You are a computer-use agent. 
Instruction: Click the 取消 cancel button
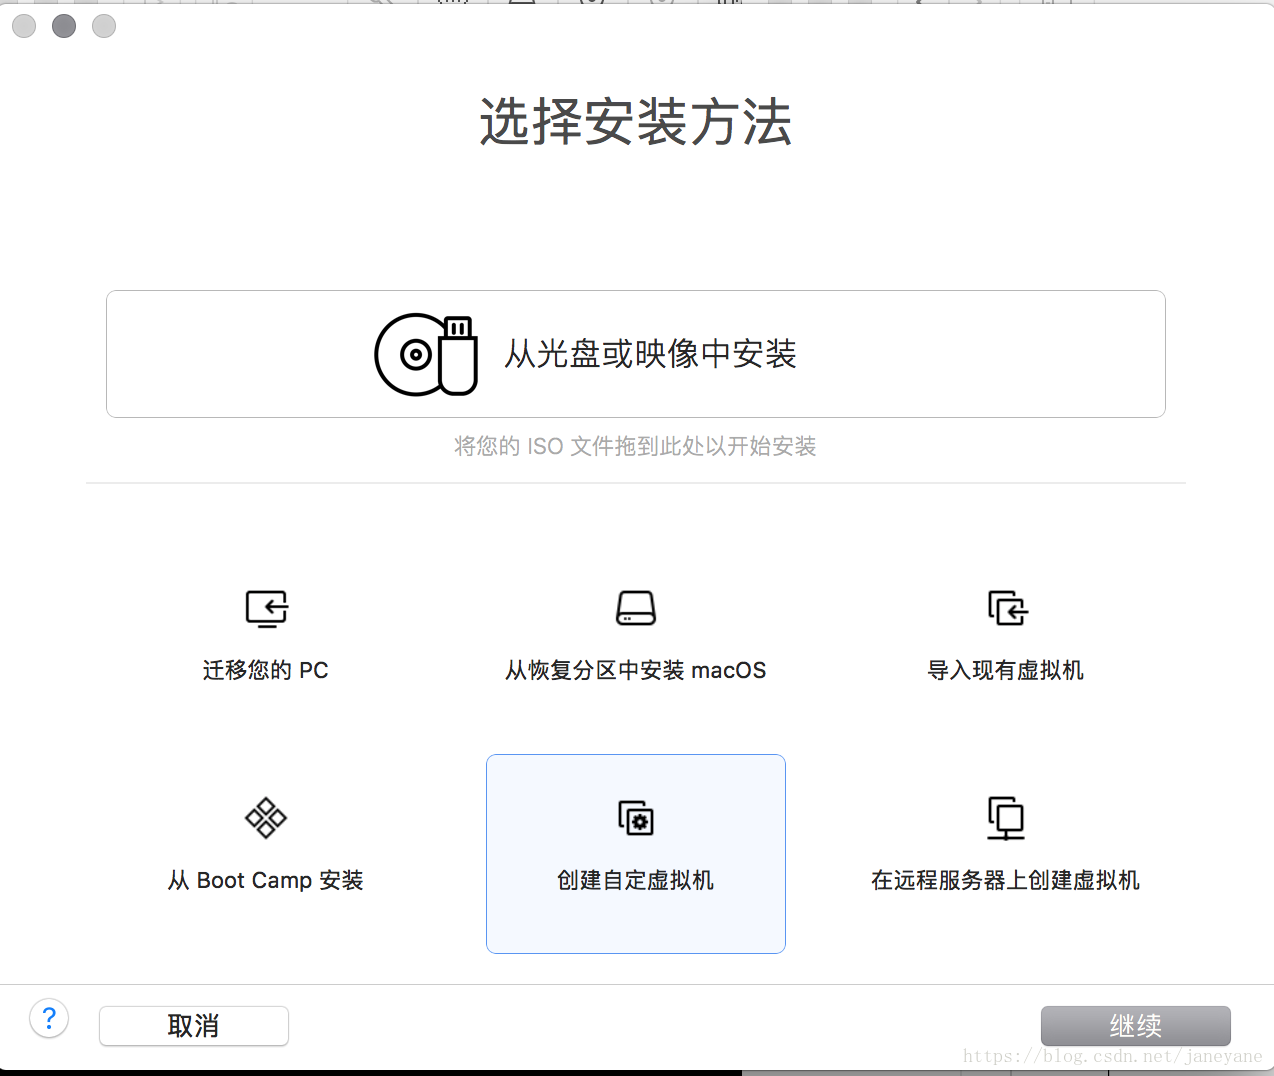click(194, 1026)
